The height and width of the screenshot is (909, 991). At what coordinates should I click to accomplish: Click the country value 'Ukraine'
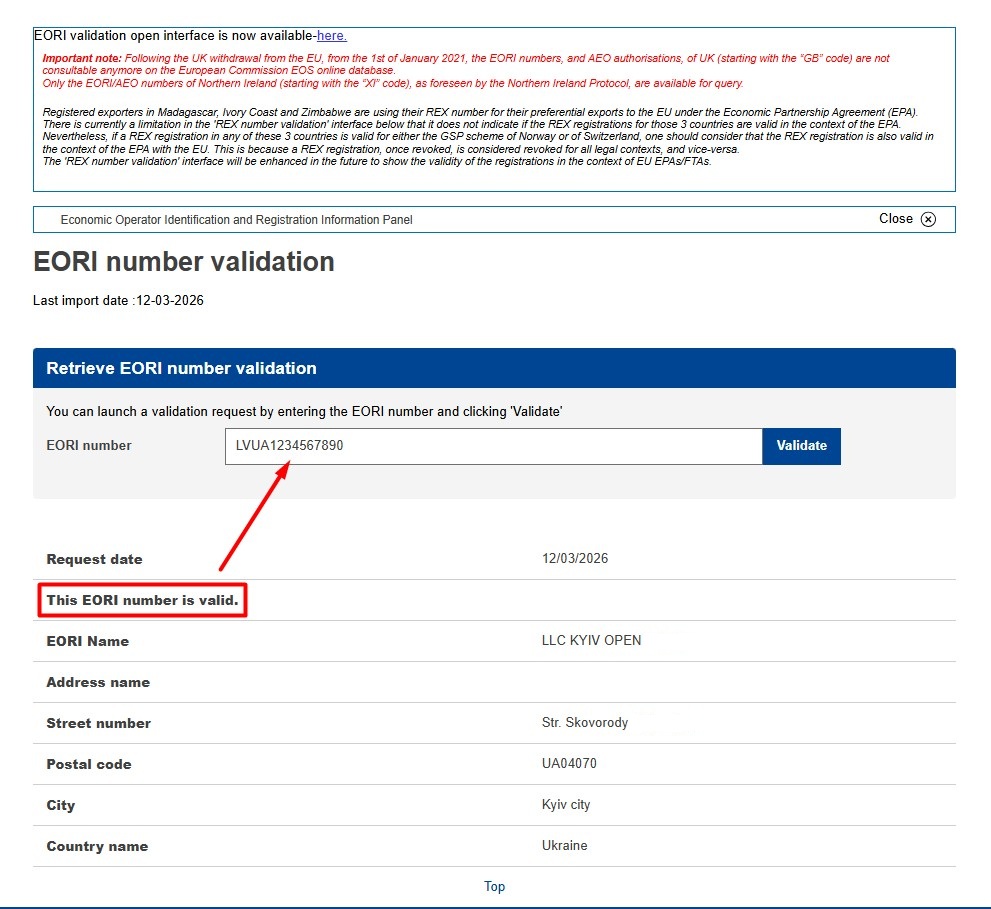pos(564,846)
